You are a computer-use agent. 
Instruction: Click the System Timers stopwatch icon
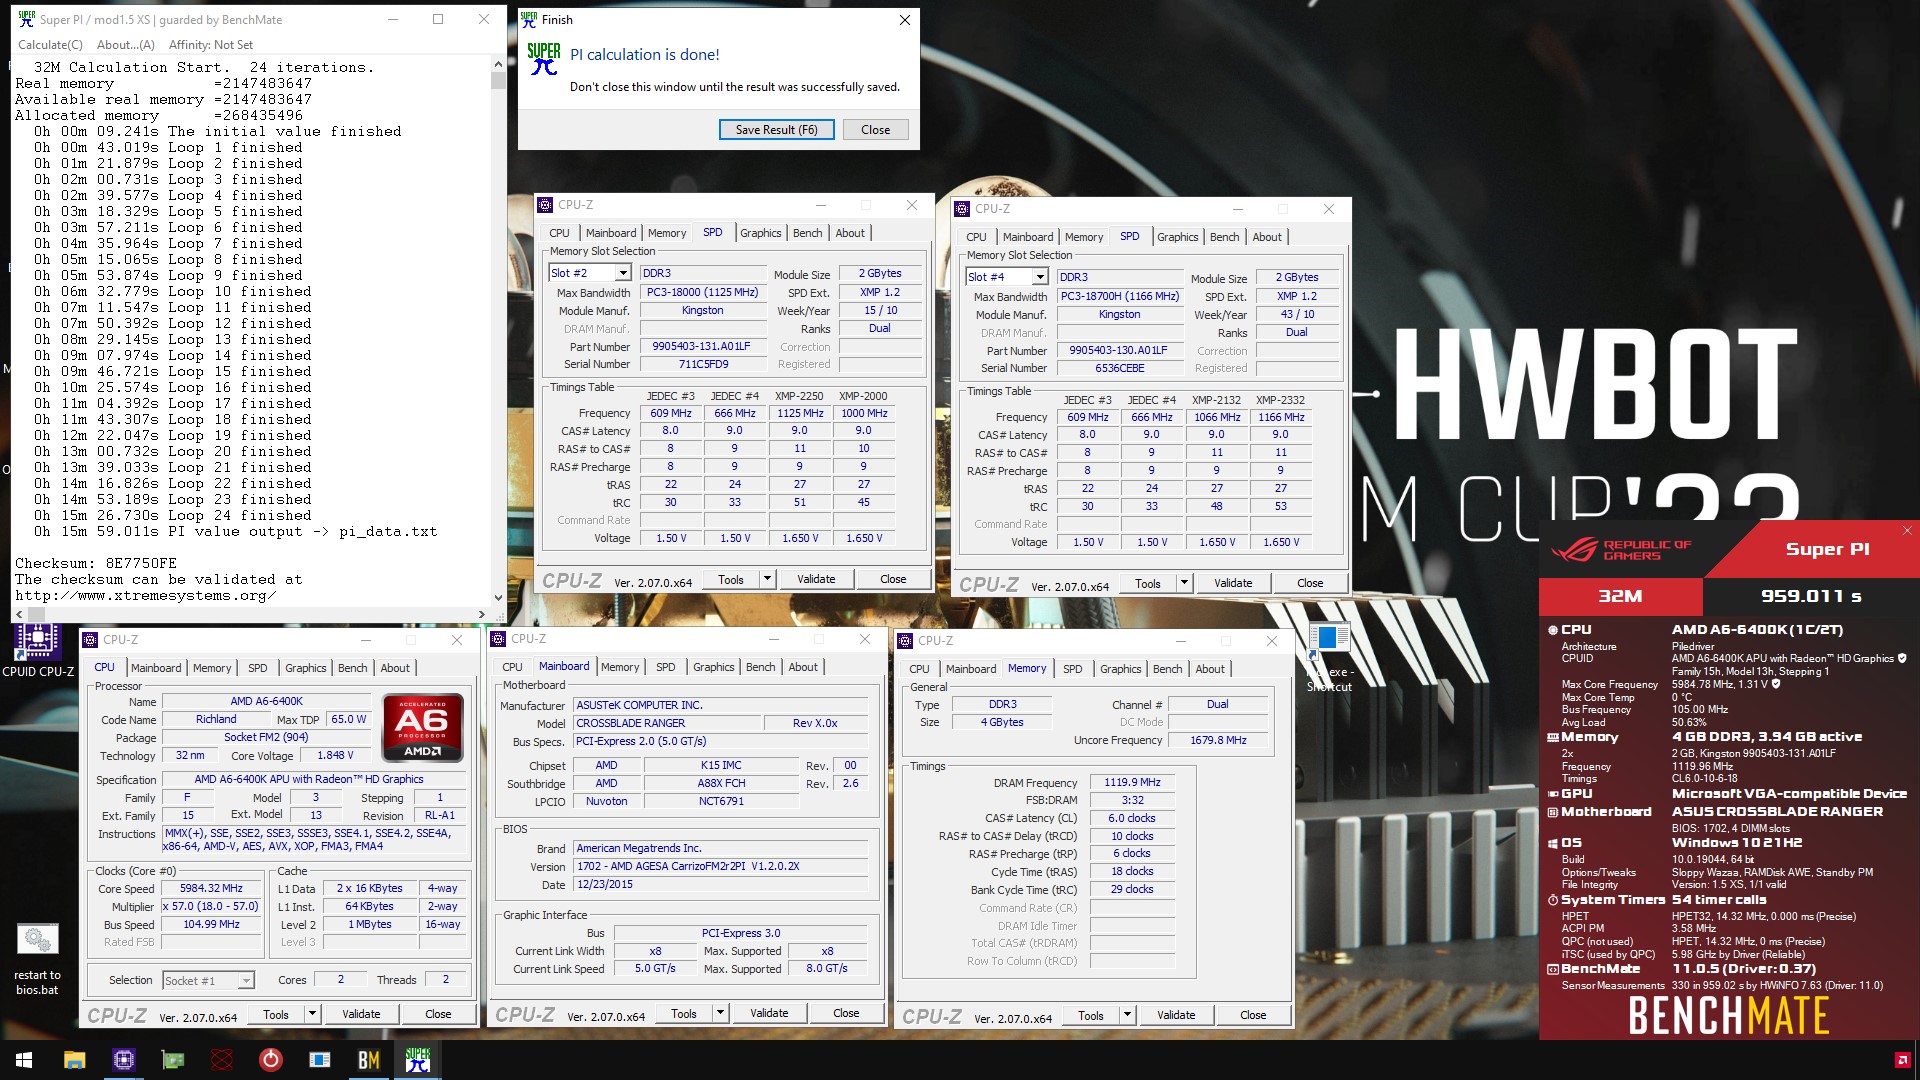point(1553,900)
